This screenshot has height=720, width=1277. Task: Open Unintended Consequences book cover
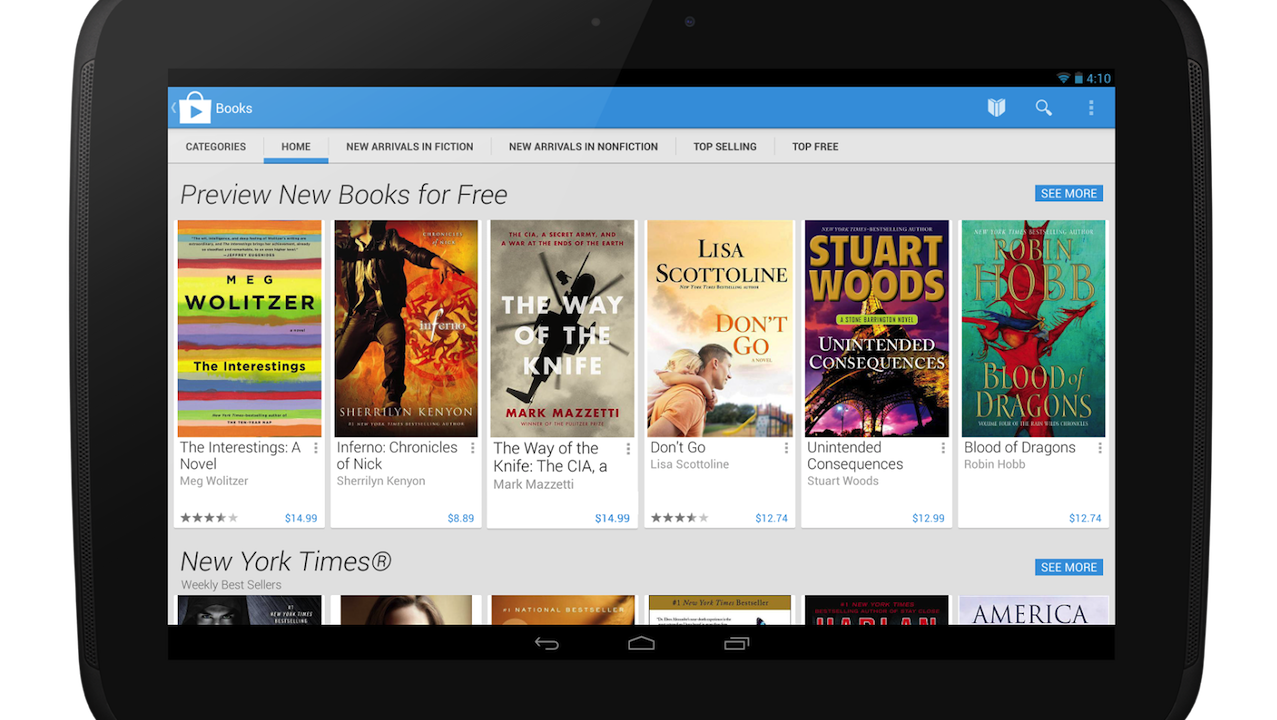click(877, 328)
